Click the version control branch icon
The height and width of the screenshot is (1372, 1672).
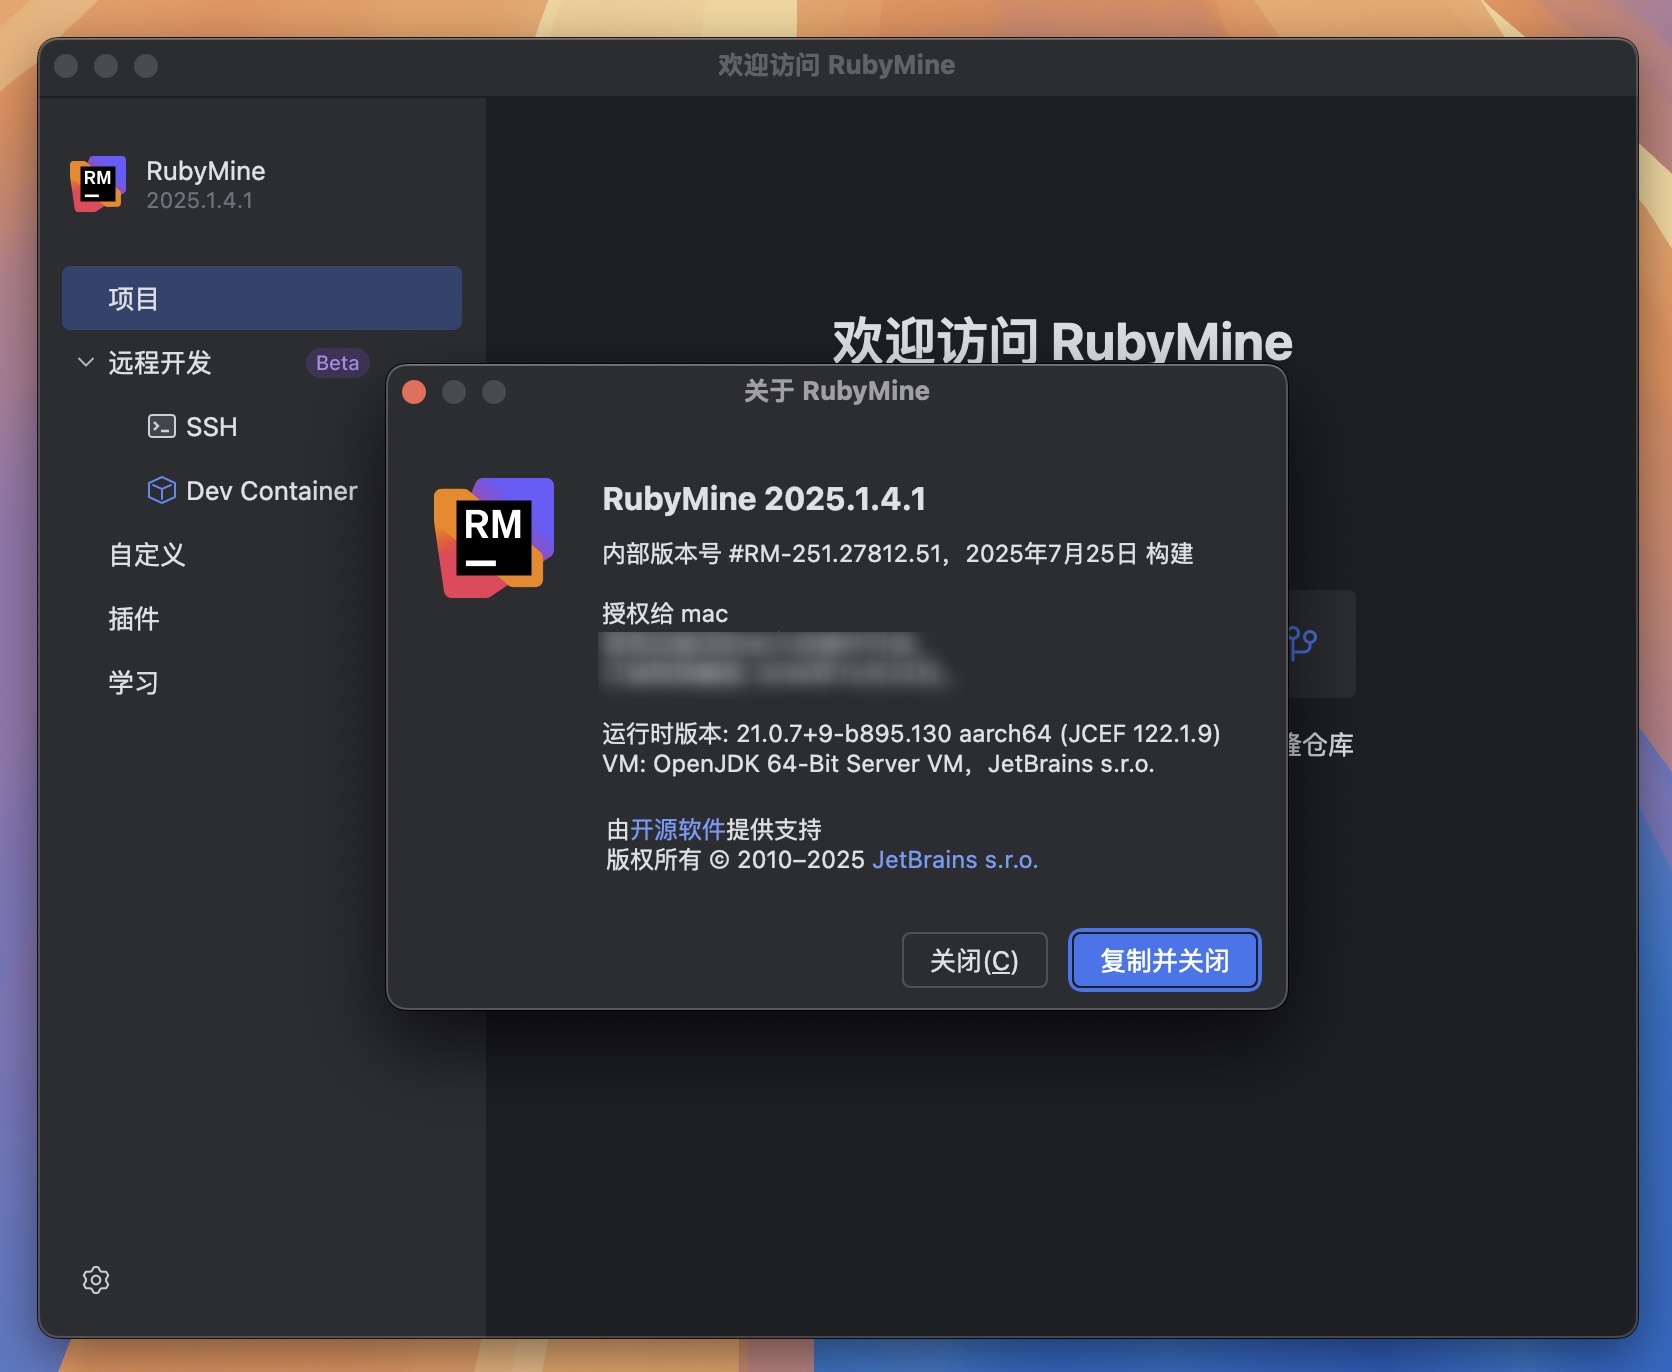tap(1302, 643)
